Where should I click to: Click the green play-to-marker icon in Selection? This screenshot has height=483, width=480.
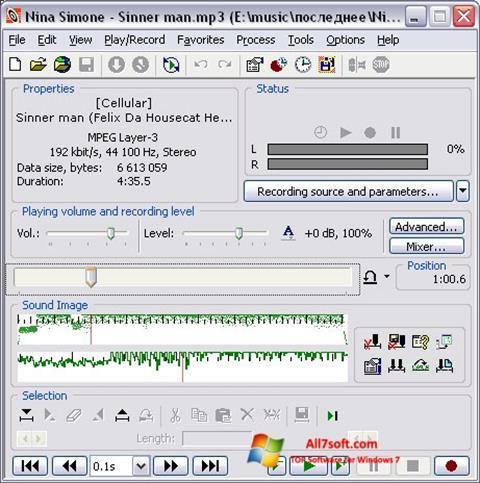333,416
